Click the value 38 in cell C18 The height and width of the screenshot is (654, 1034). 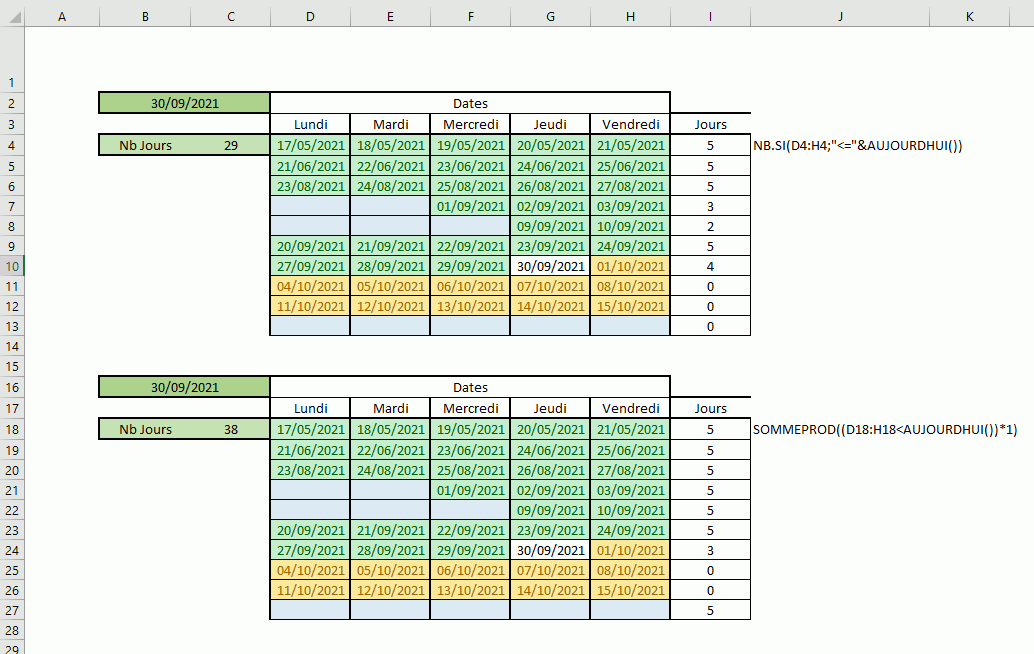pos(231,429)
